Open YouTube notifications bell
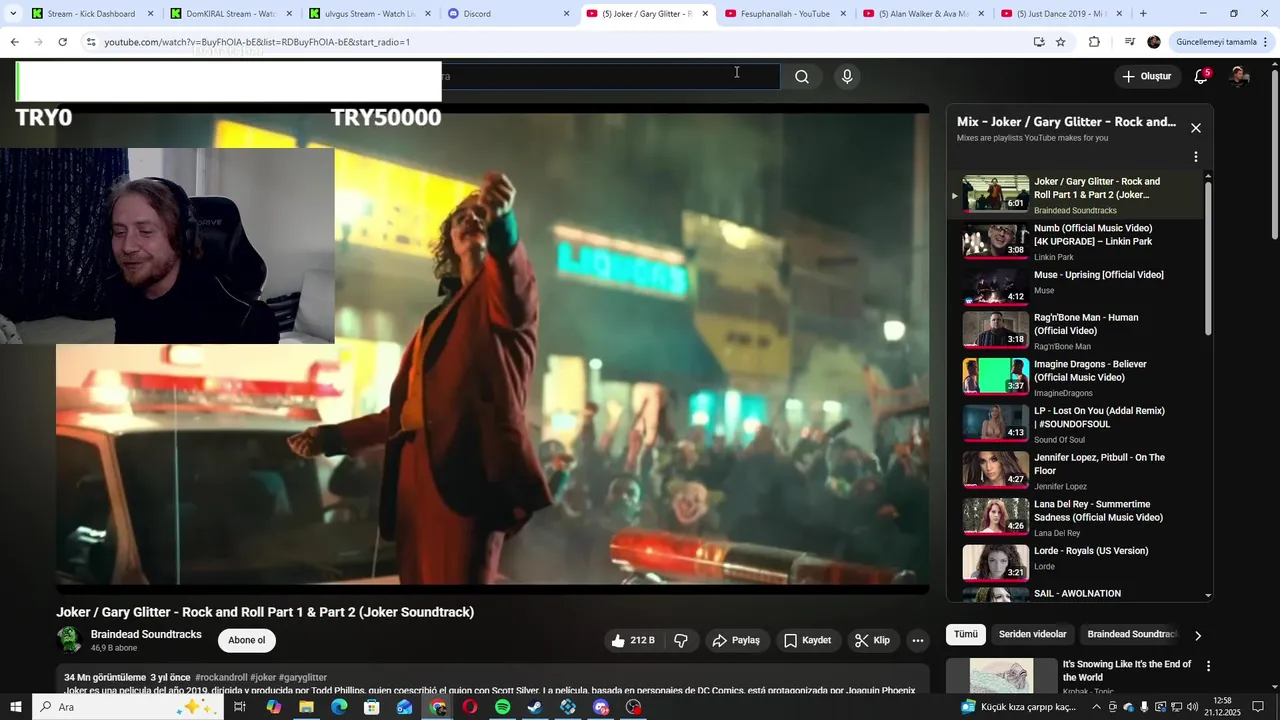 [1202, 77]
